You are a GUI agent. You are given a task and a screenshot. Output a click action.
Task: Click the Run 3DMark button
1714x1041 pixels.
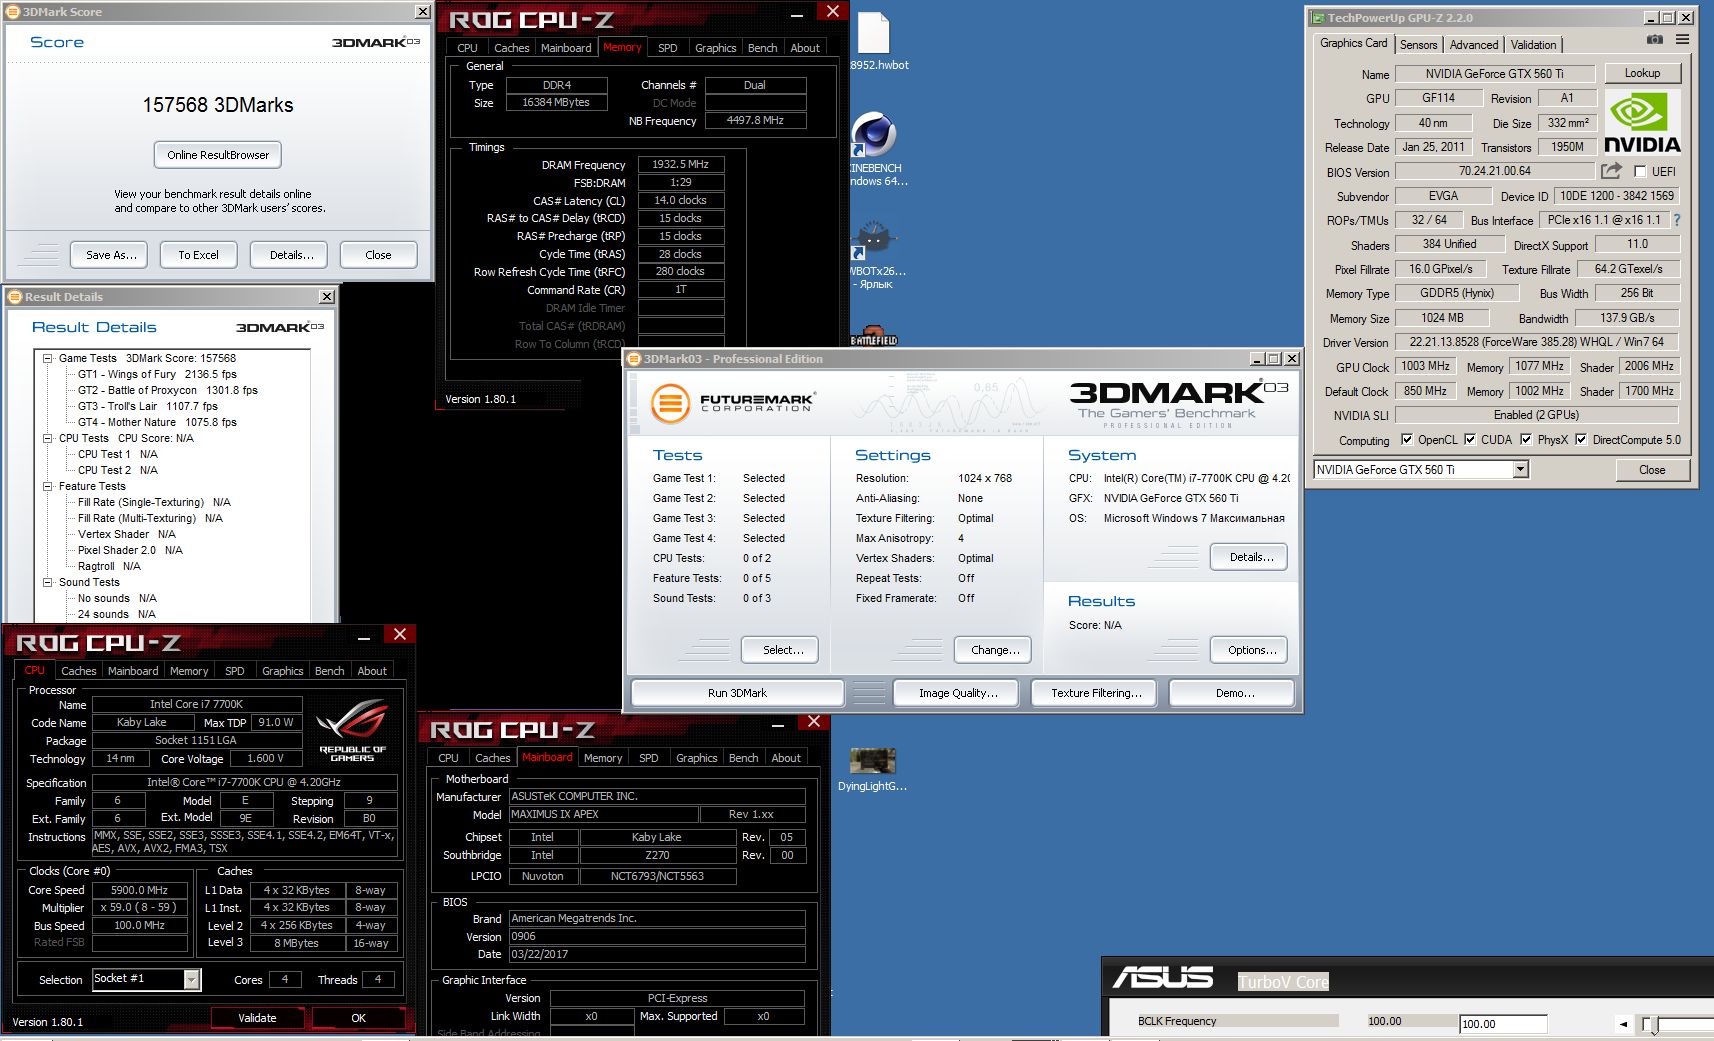click(737, 693)
